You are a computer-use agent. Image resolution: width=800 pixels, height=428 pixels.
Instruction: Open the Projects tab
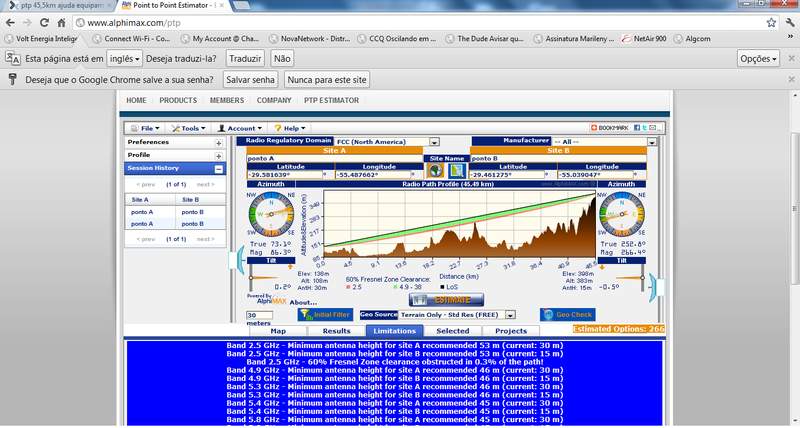pyautogui.click(x=511, y=331)
